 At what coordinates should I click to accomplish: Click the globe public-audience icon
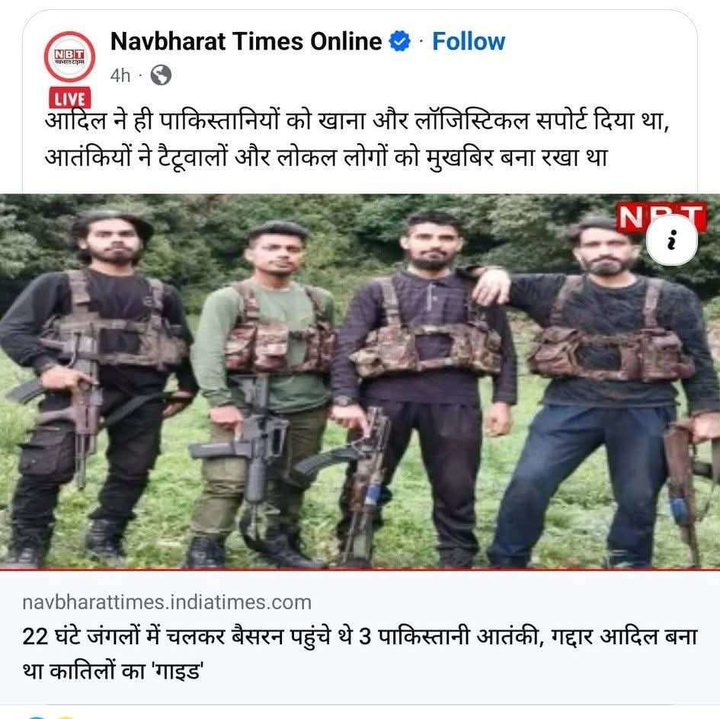pos(161,75)
